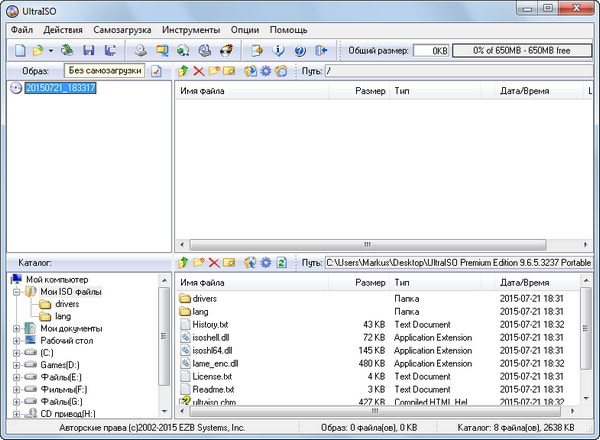Click the green Up arrow in catalog toolbar

coord(182,262)
